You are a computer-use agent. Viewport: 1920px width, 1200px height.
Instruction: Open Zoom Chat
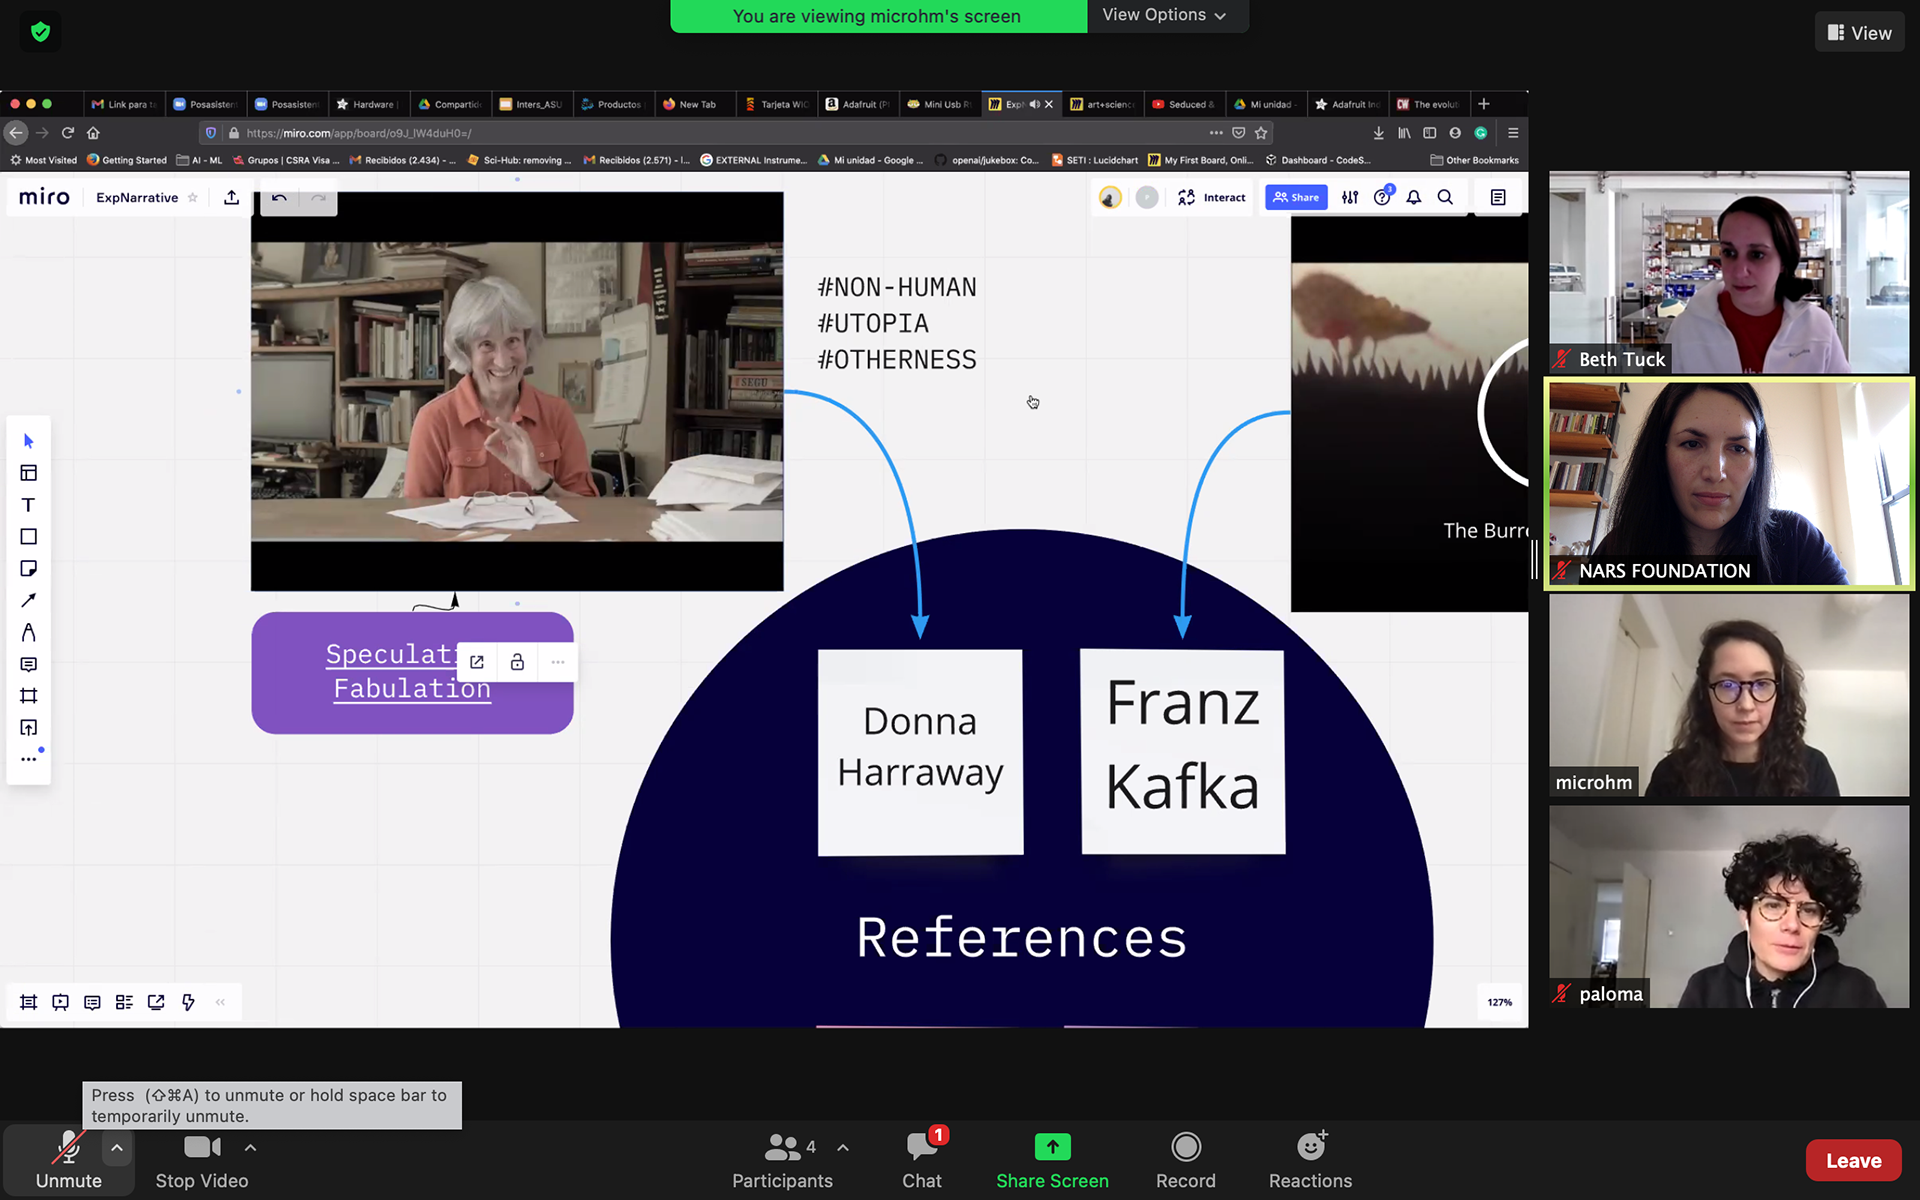[922, 1160]
